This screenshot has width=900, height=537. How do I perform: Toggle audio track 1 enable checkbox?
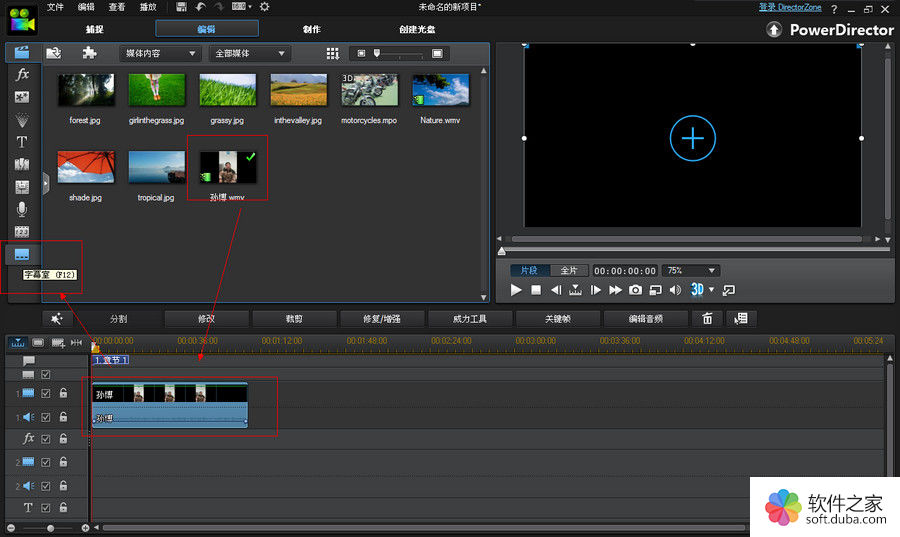[46, 417]
